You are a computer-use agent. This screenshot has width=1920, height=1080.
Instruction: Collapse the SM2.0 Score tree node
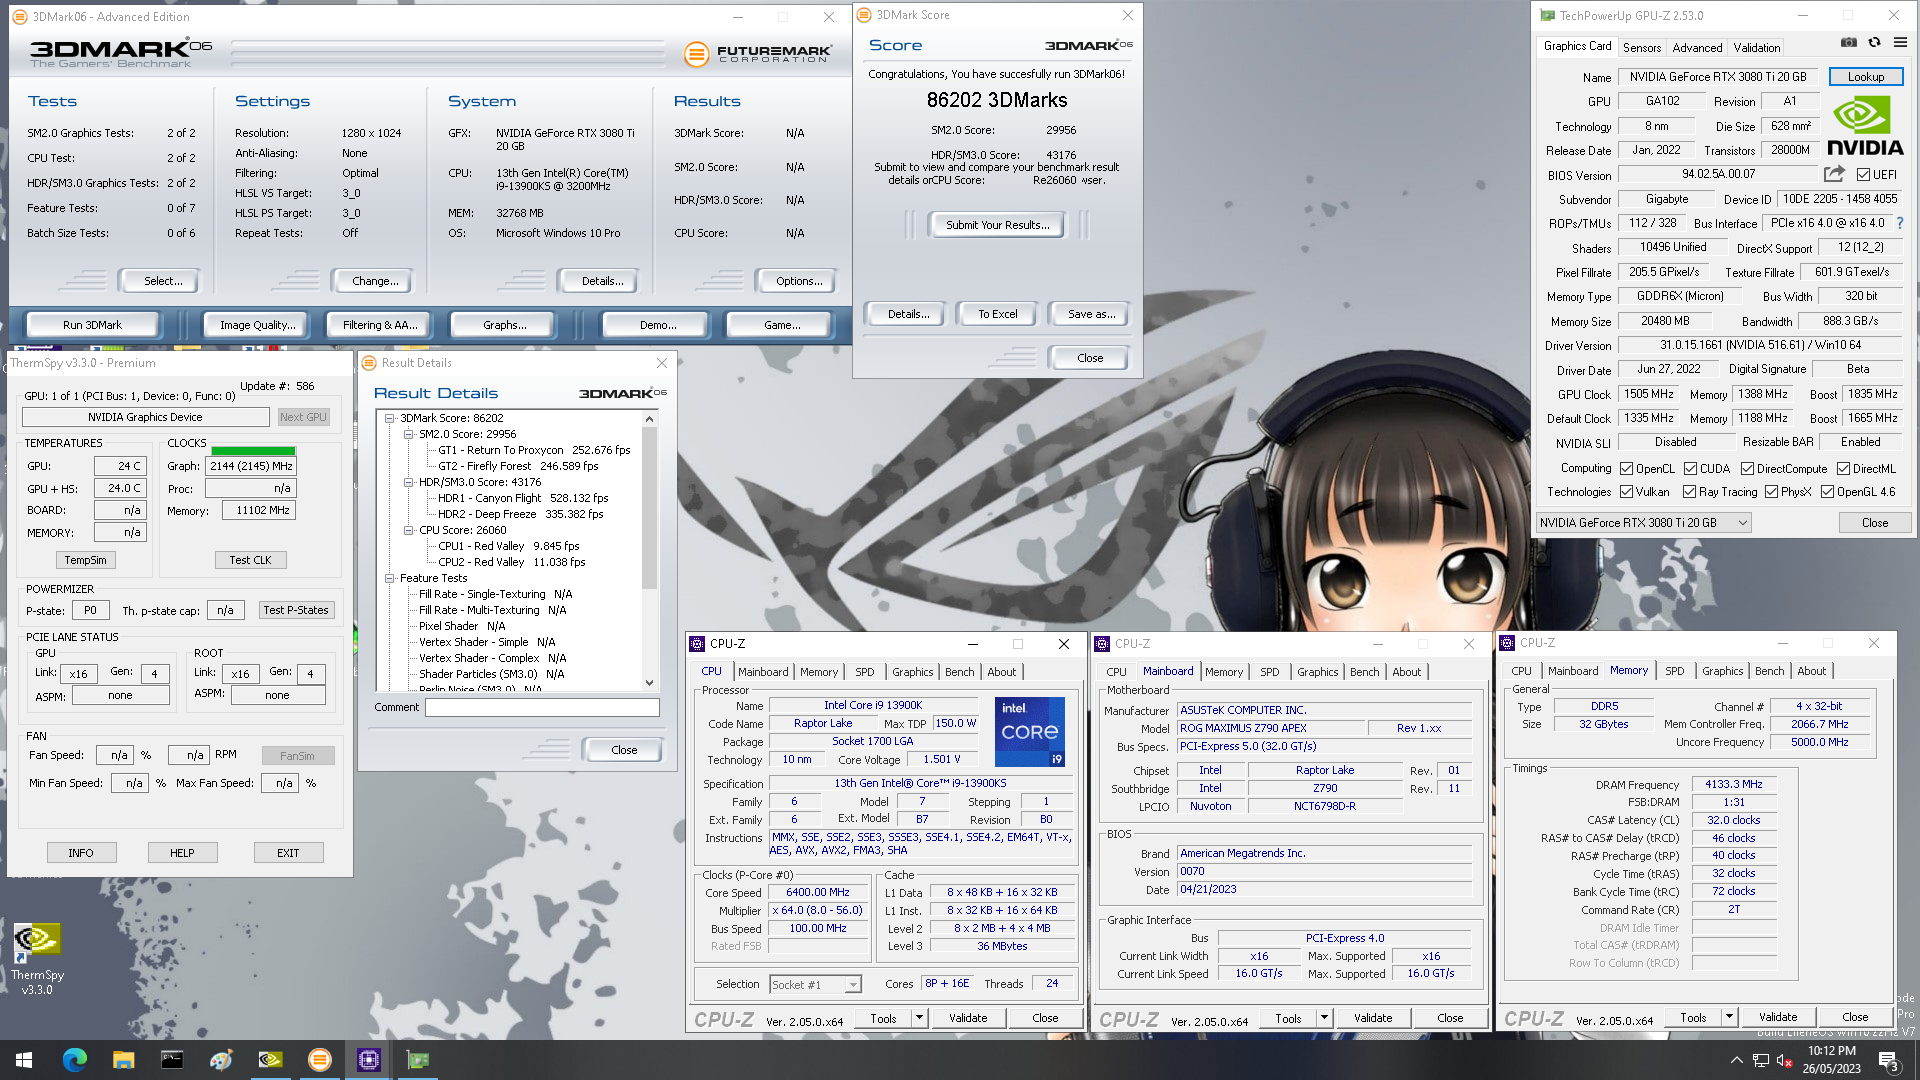pos(408,434)
